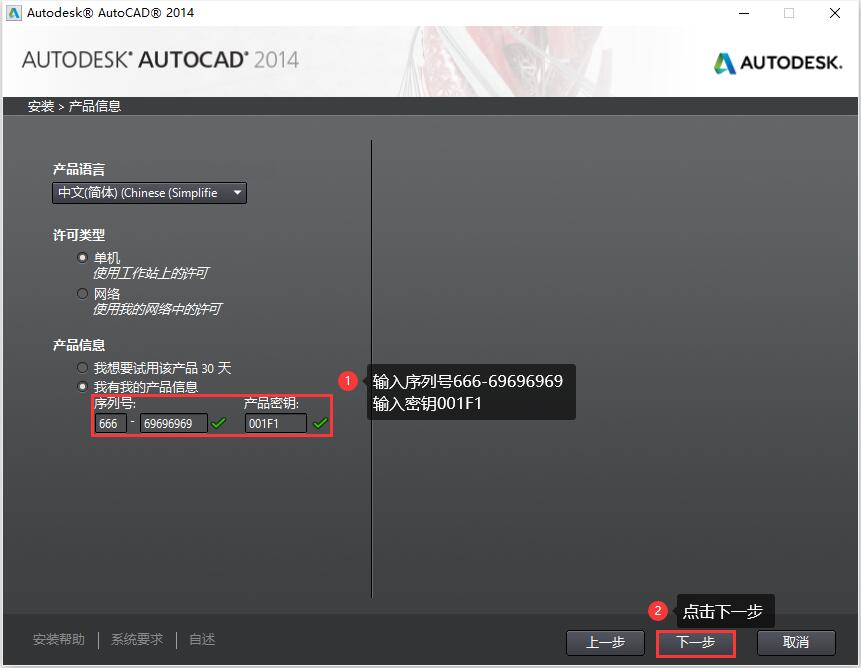Click the serial number field 69696969

(x=174, y=423)
